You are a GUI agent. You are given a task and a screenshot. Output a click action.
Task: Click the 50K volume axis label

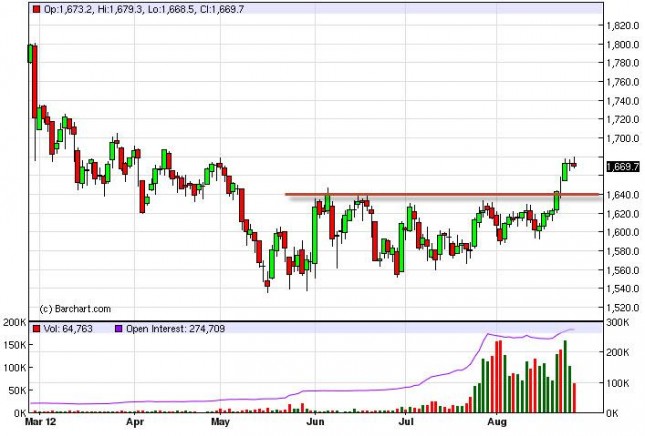click(17, 390)
